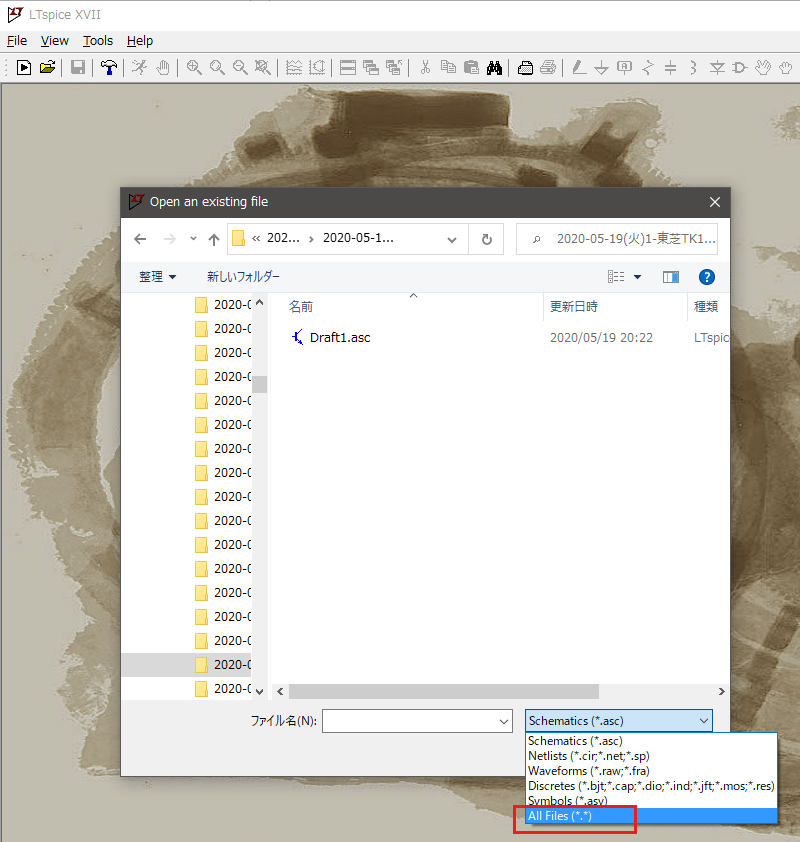The image size is (800, 842).
Task: Select the Label Net tool
Action: (x=625, y=68)
